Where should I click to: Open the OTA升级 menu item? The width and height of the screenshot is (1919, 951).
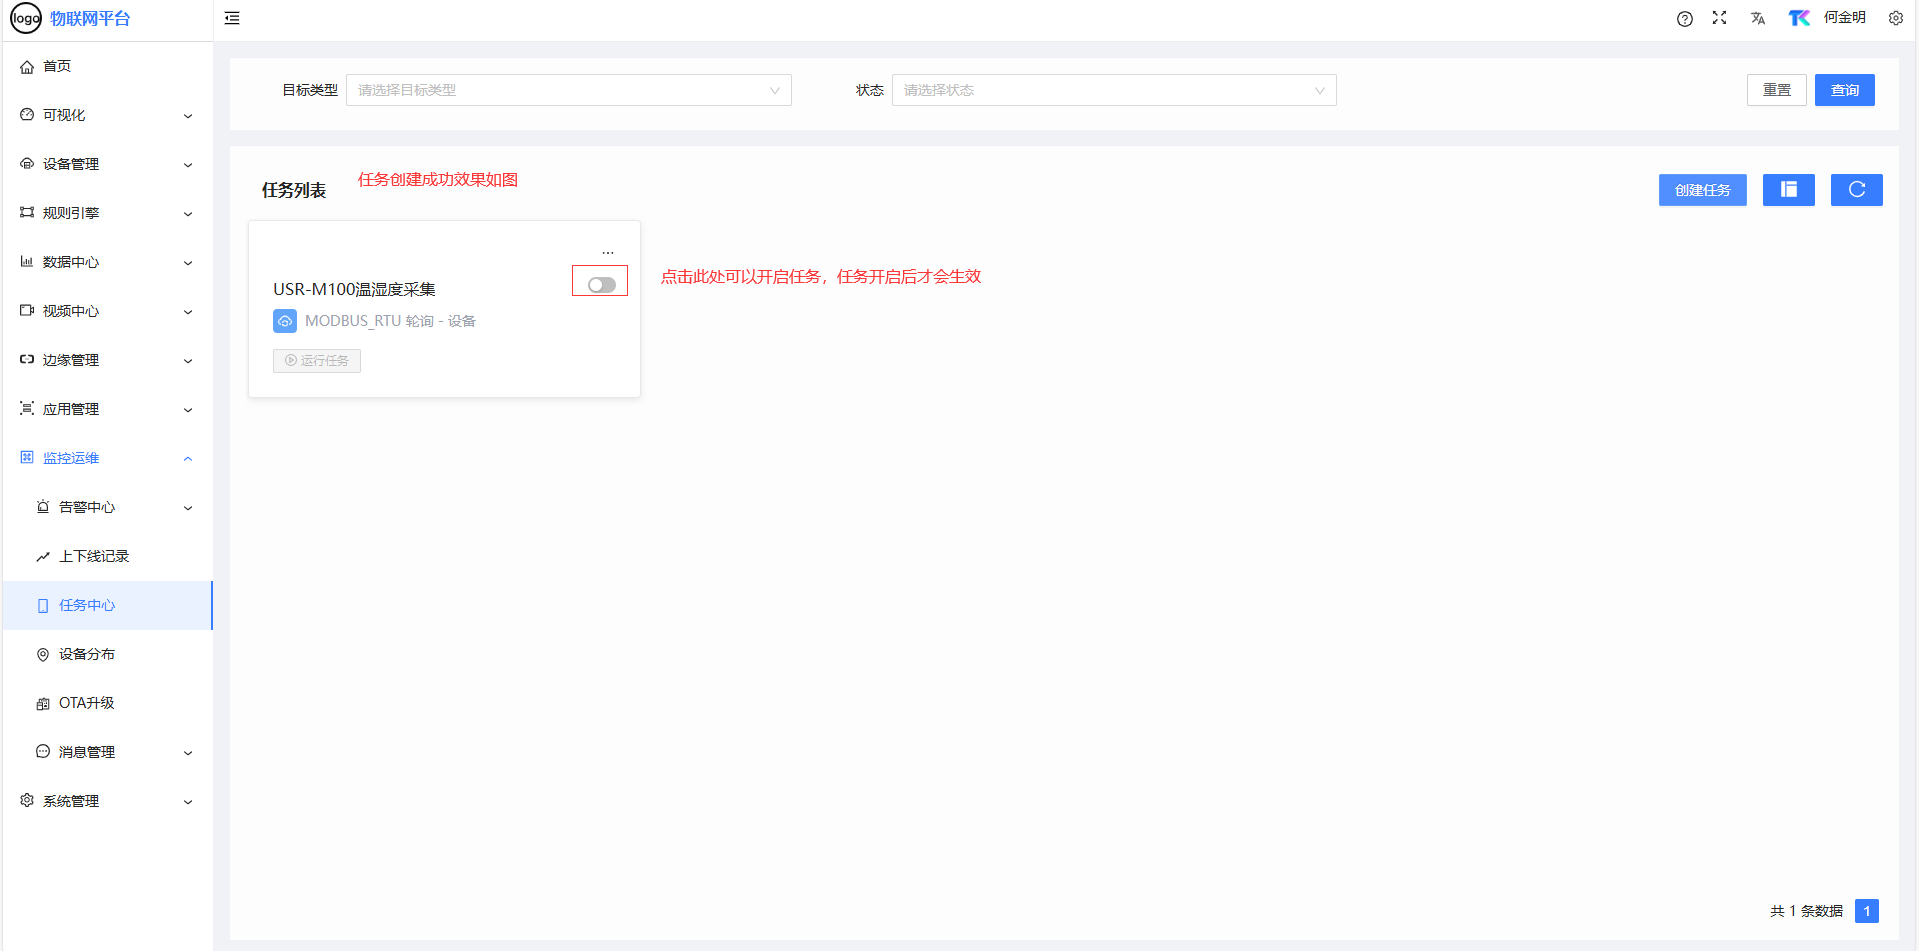pos(87,703)
